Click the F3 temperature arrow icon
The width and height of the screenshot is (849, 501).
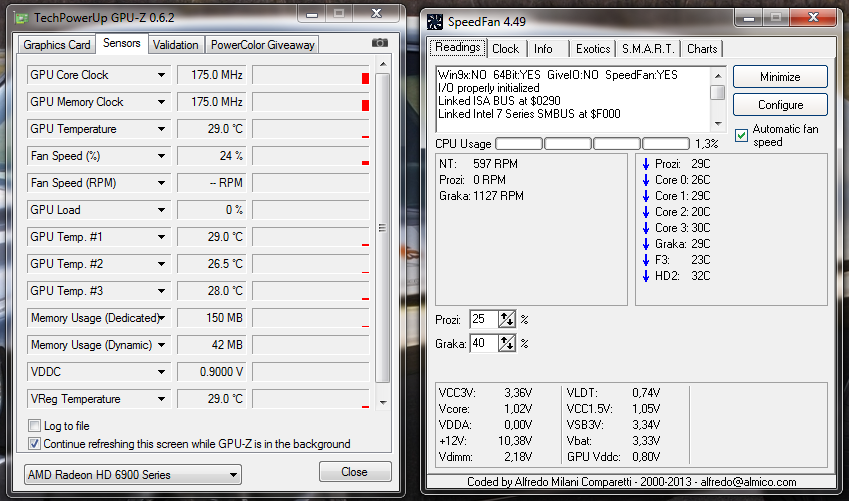(x=645, y=260)
